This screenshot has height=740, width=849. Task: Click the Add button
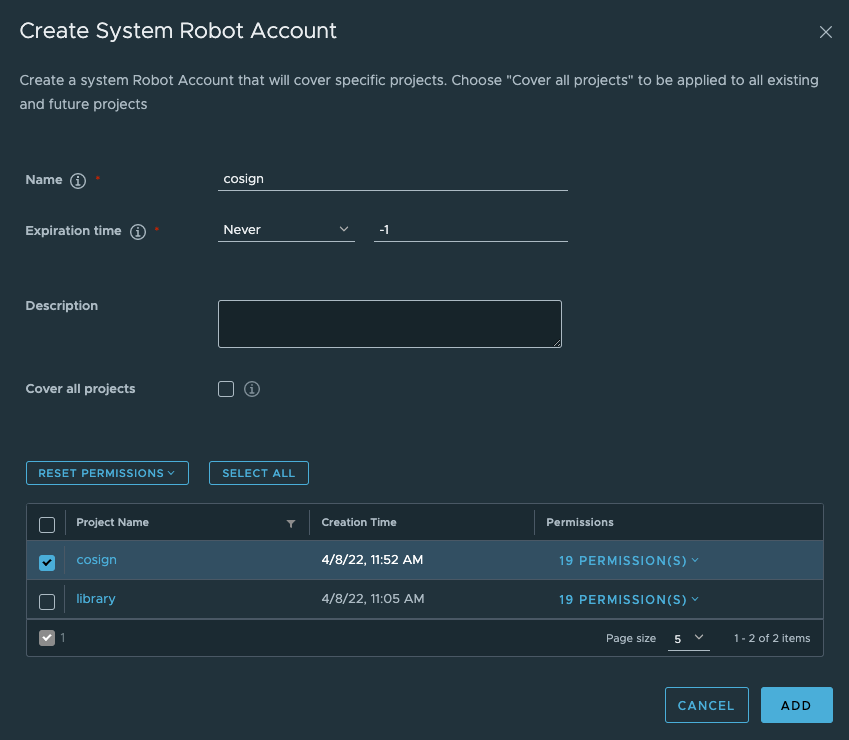pyautogui.click(x=796, y=705)
